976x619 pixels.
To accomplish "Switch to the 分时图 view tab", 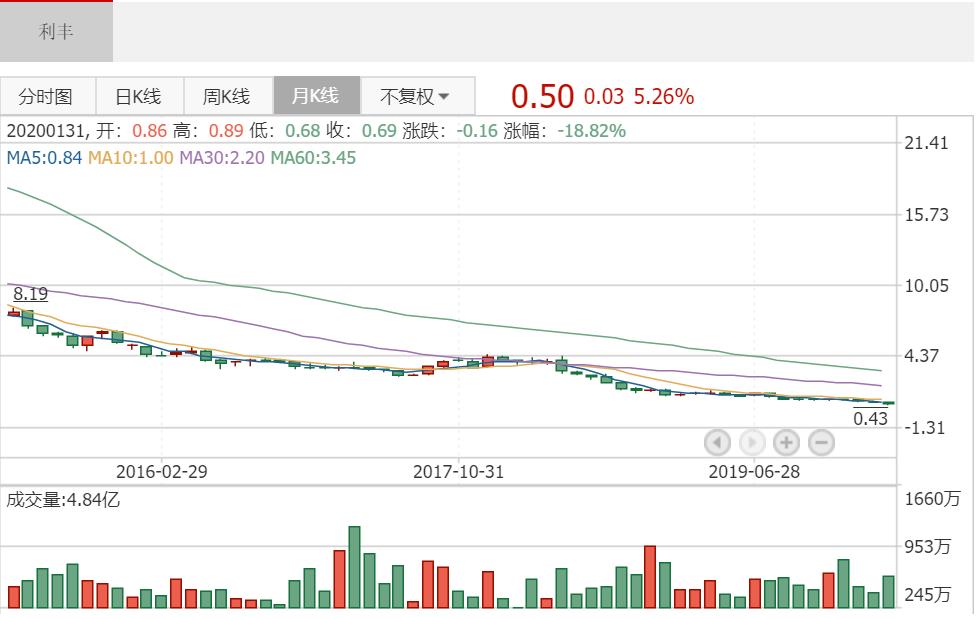I will click(x=46, y=95).
